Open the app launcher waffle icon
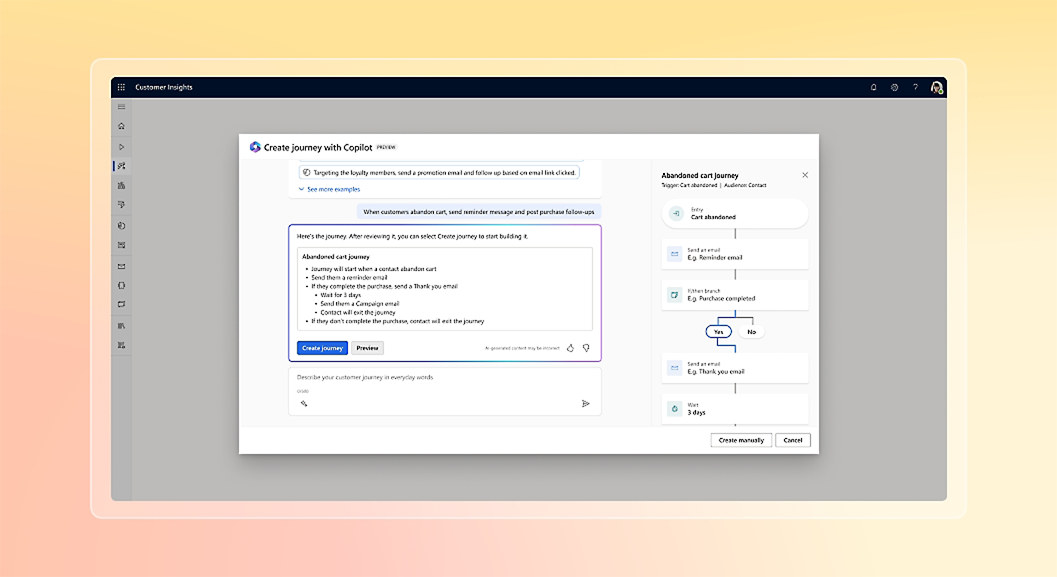Screen dimensions: 1057x577 point(121,87)
